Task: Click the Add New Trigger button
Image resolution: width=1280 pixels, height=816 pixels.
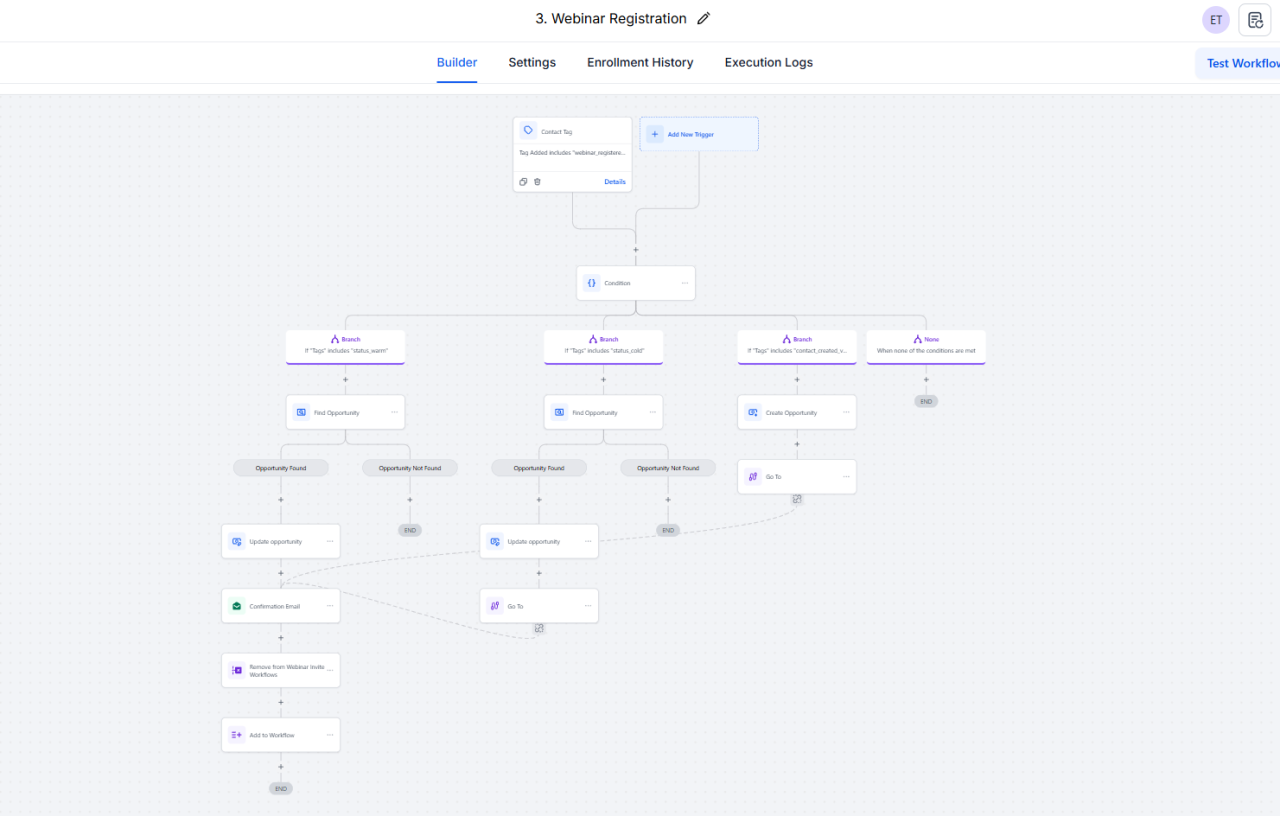Action: [699, 134]
